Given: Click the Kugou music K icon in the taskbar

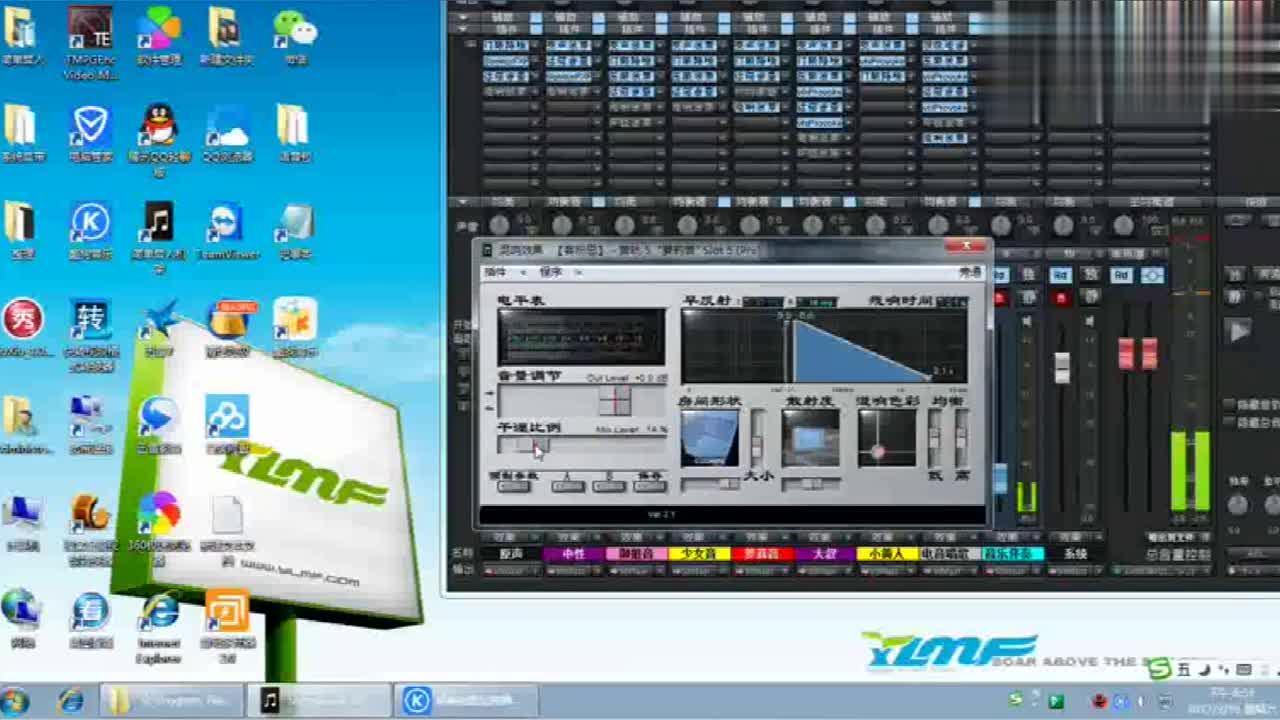Looking at the screenshot, I should coord(417,700).
